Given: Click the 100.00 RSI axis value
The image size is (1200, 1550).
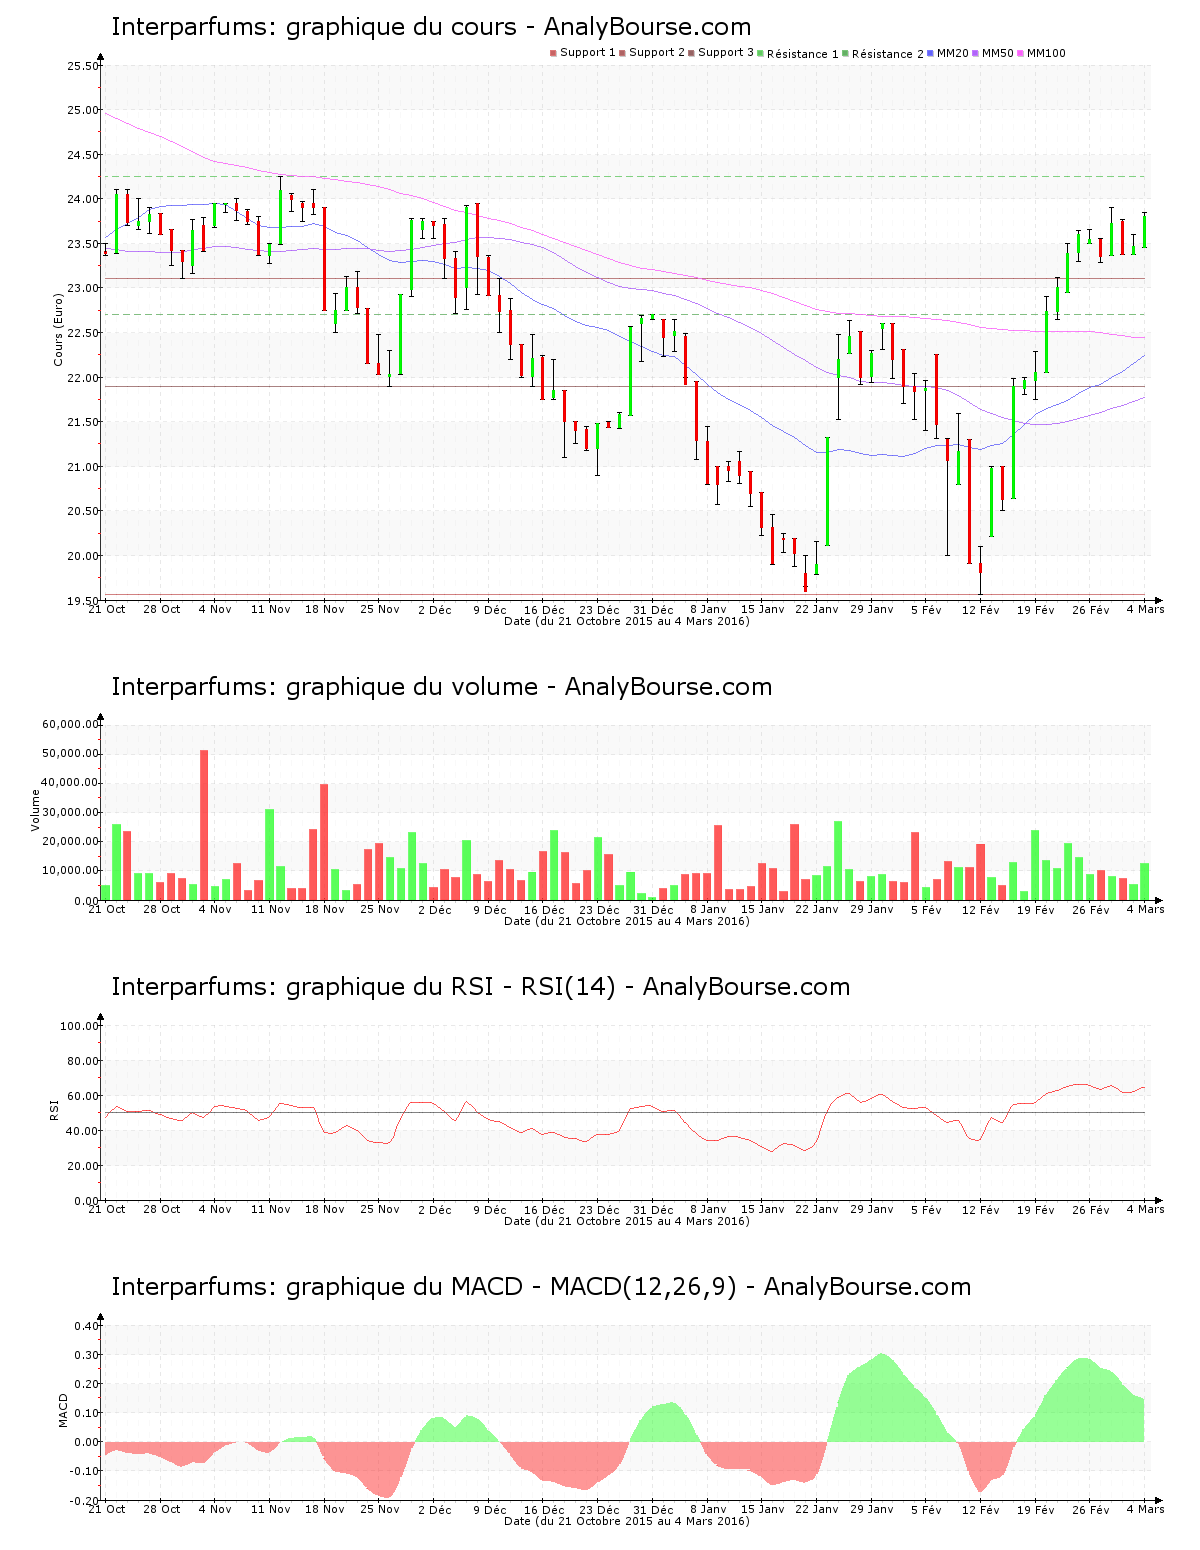Looking at the screenshot, I should 80,1026.
